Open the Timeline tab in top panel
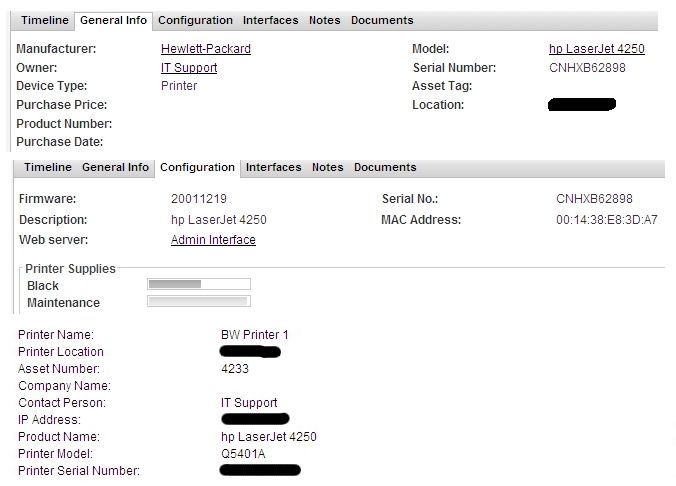 click(45, 20)
